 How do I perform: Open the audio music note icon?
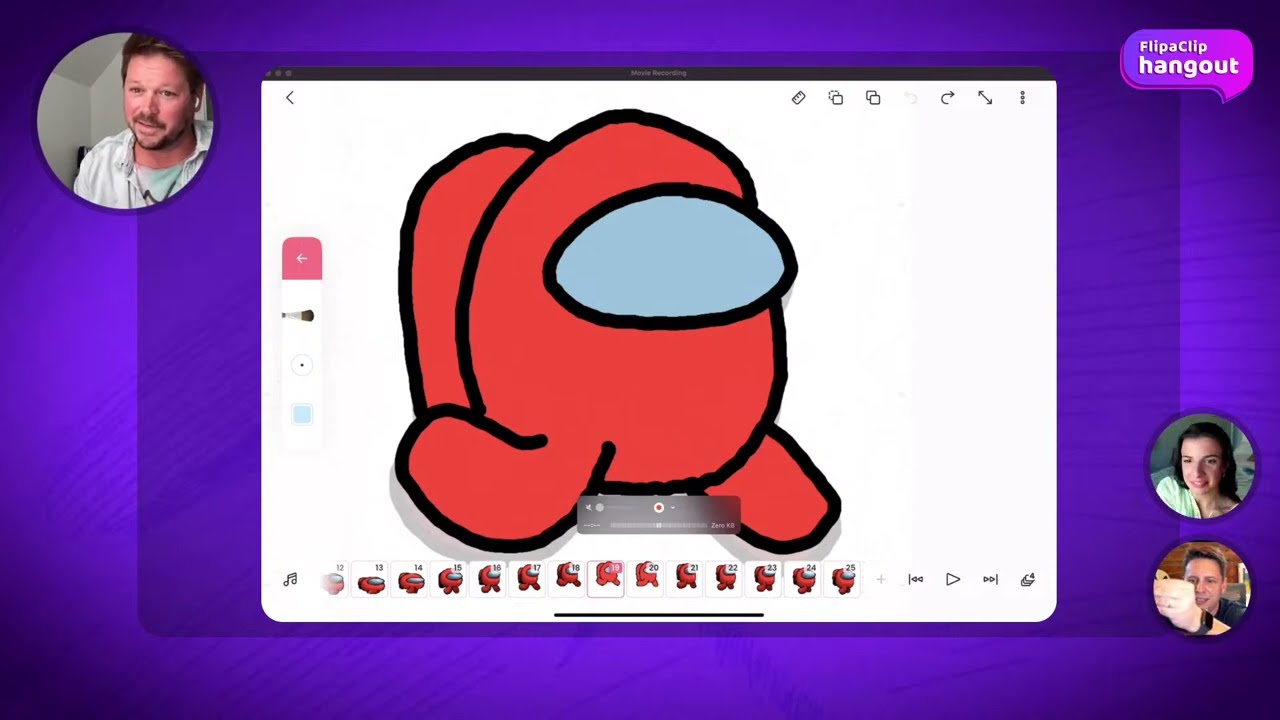tap(291, 579)
